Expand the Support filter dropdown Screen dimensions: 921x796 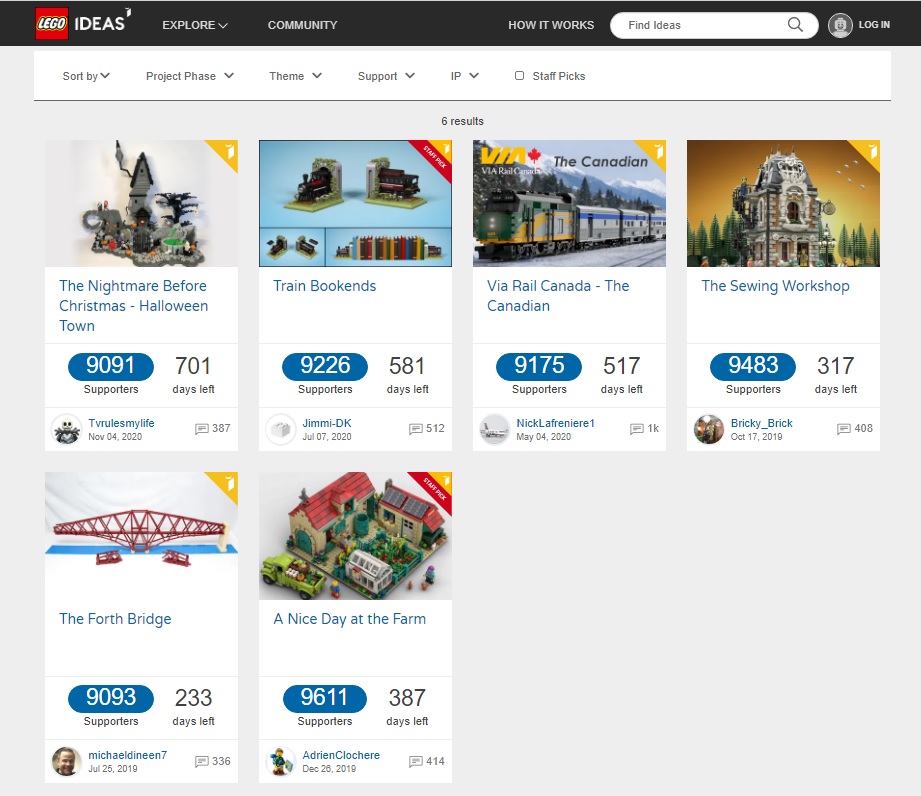tap(386, 76)
